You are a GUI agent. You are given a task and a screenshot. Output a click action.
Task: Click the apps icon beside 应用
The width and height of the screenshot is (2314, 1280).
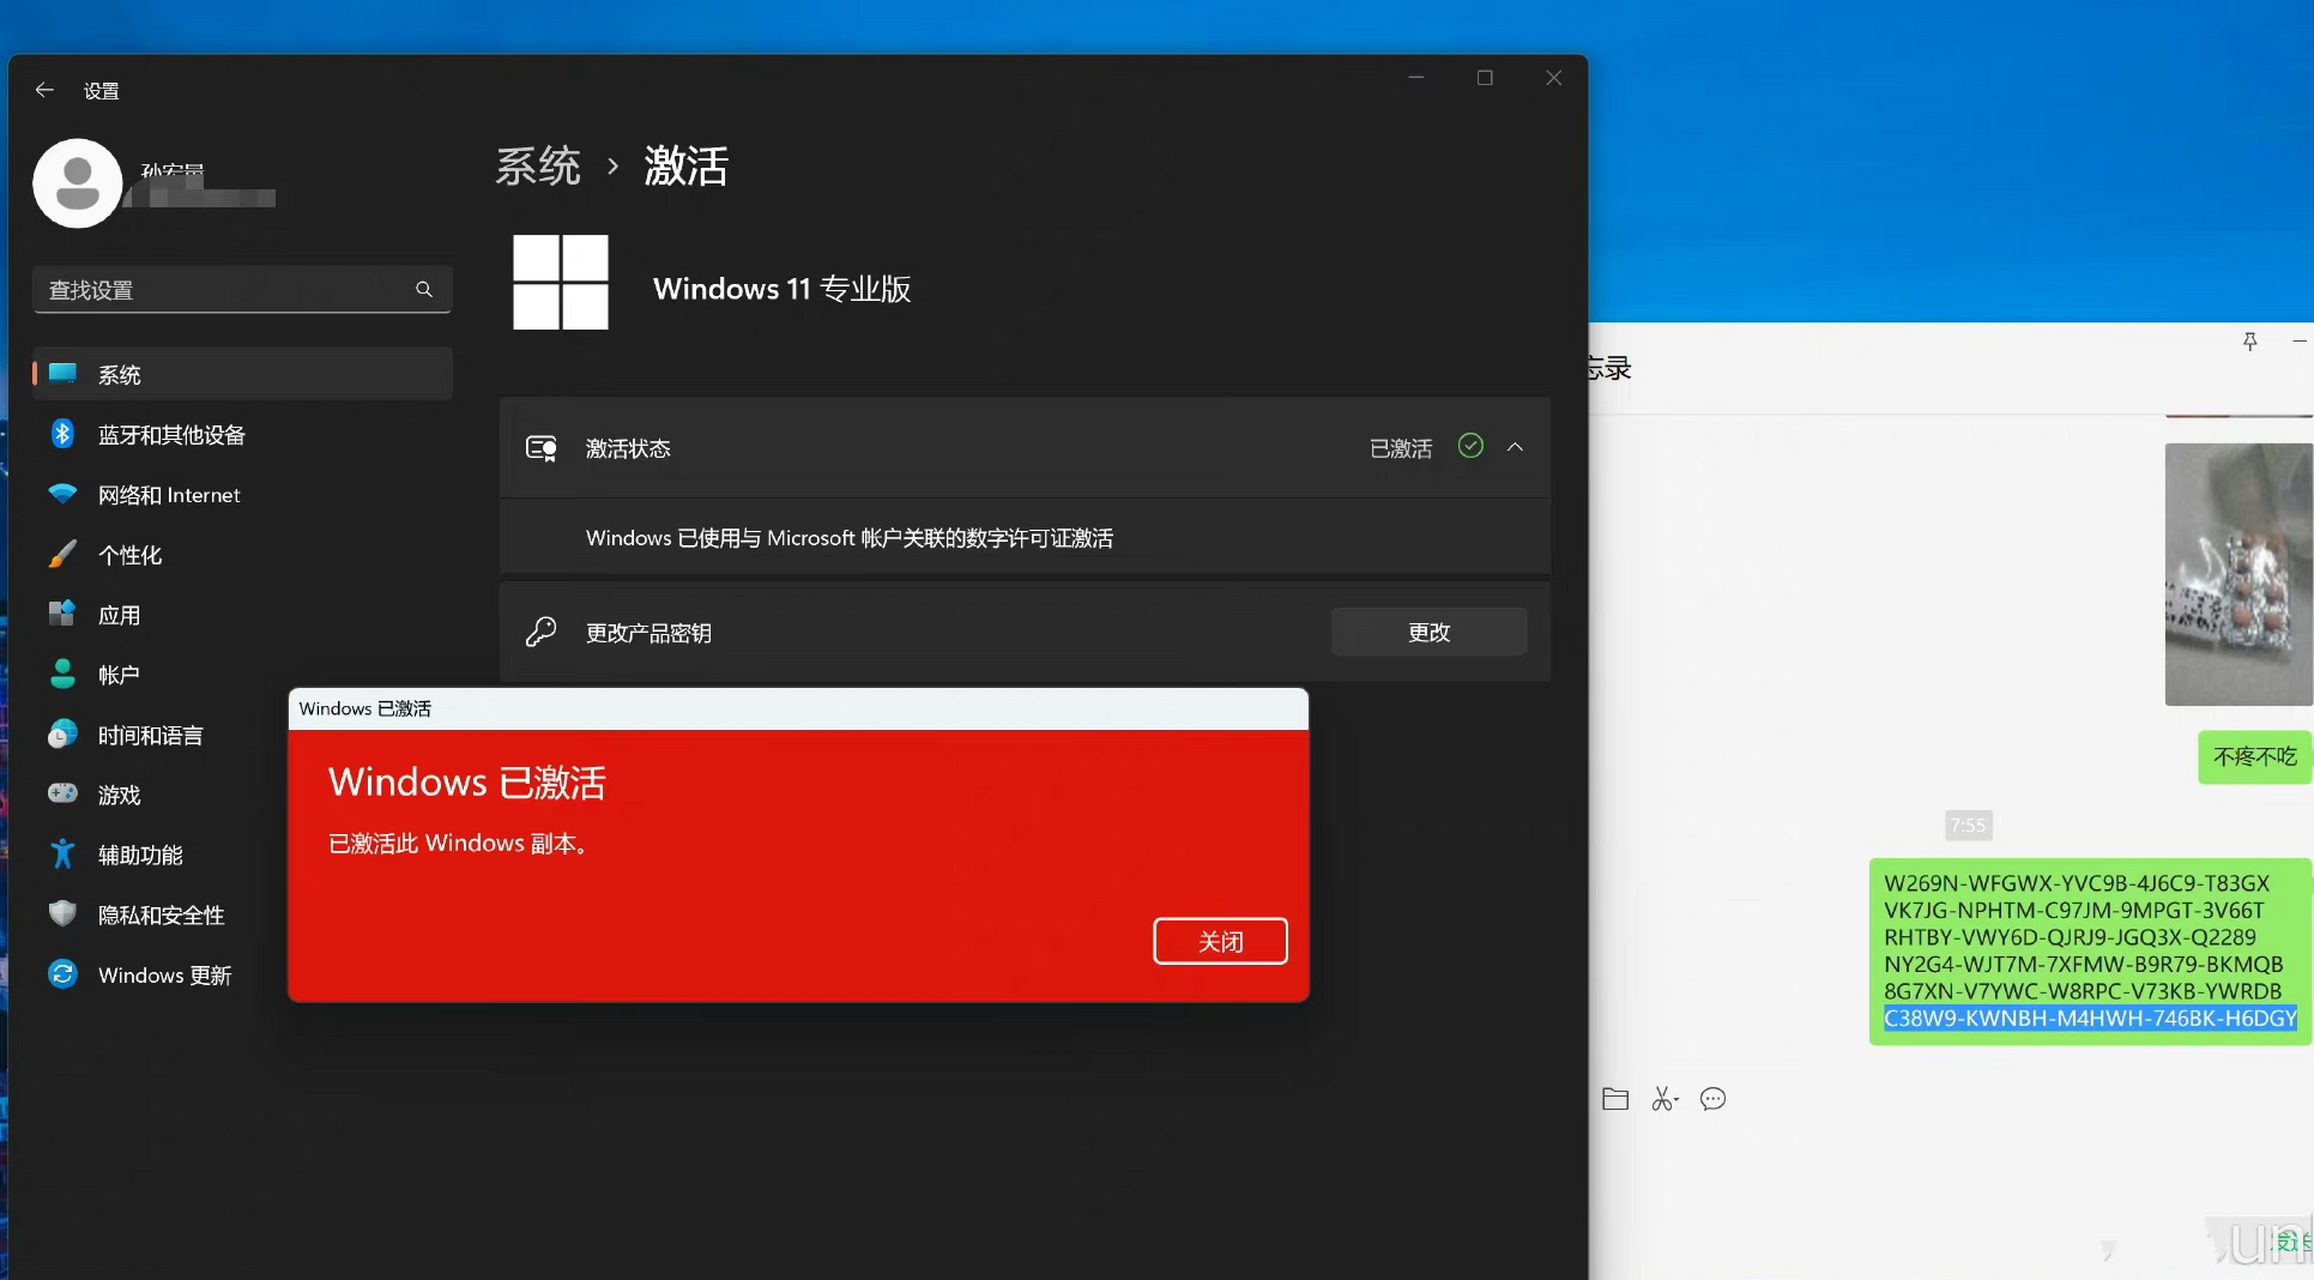[x=62, y=613]
